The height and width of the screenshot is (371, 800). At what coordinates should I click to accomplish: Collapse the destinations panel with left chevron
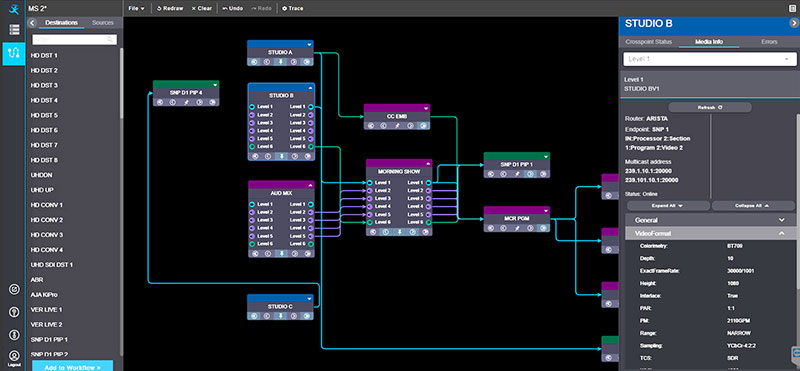tap(32, 23)
